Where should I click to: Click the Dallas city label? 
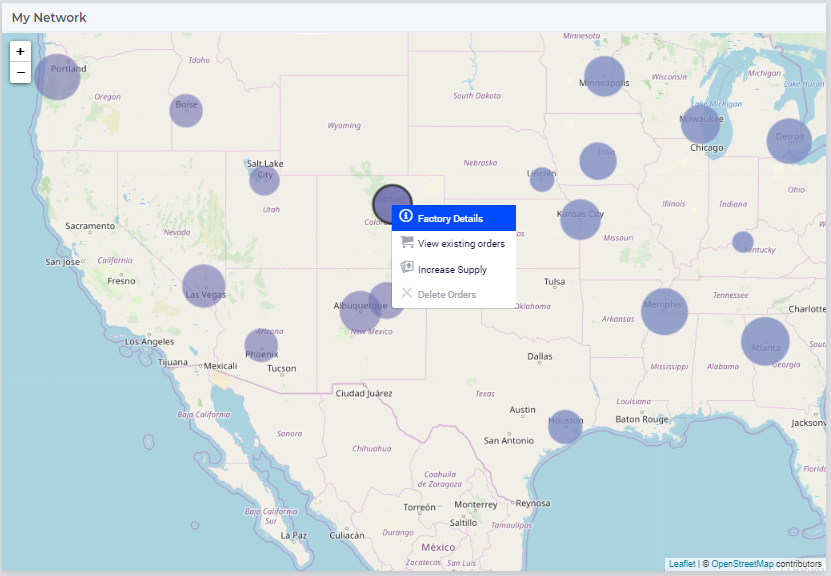(x=540, y=357)
